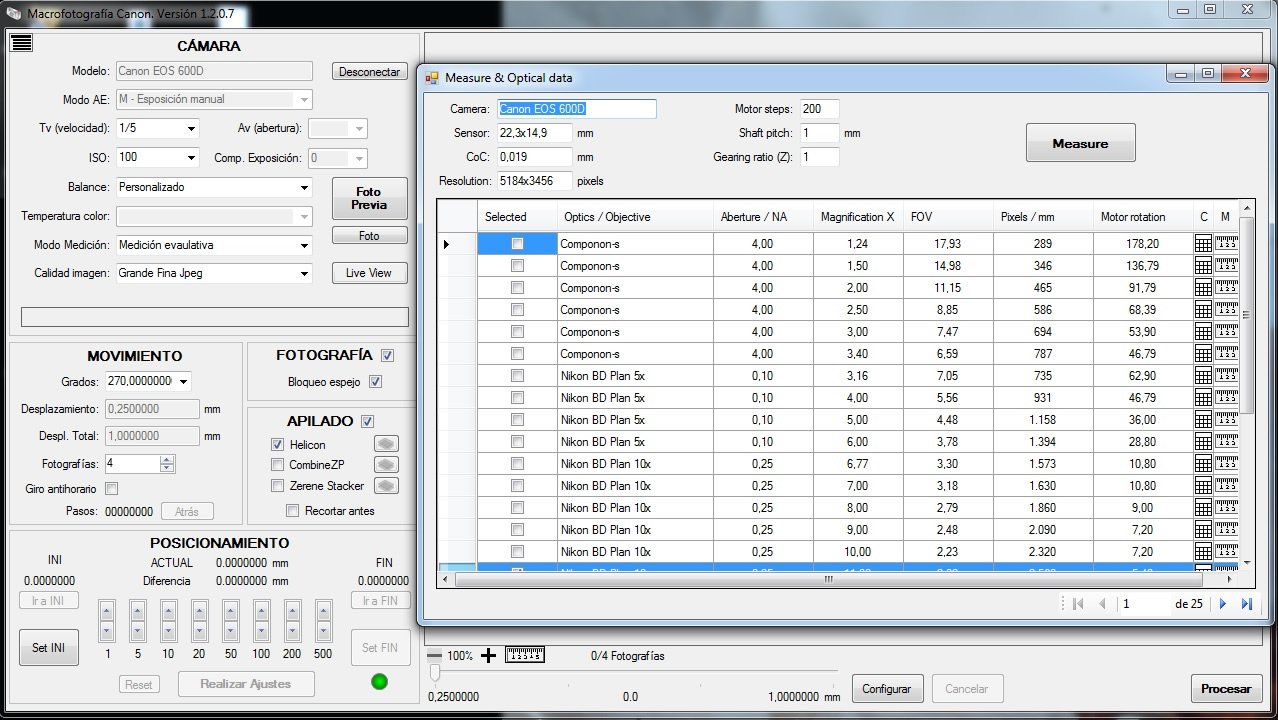Click the CoC input field

[534, 157]
